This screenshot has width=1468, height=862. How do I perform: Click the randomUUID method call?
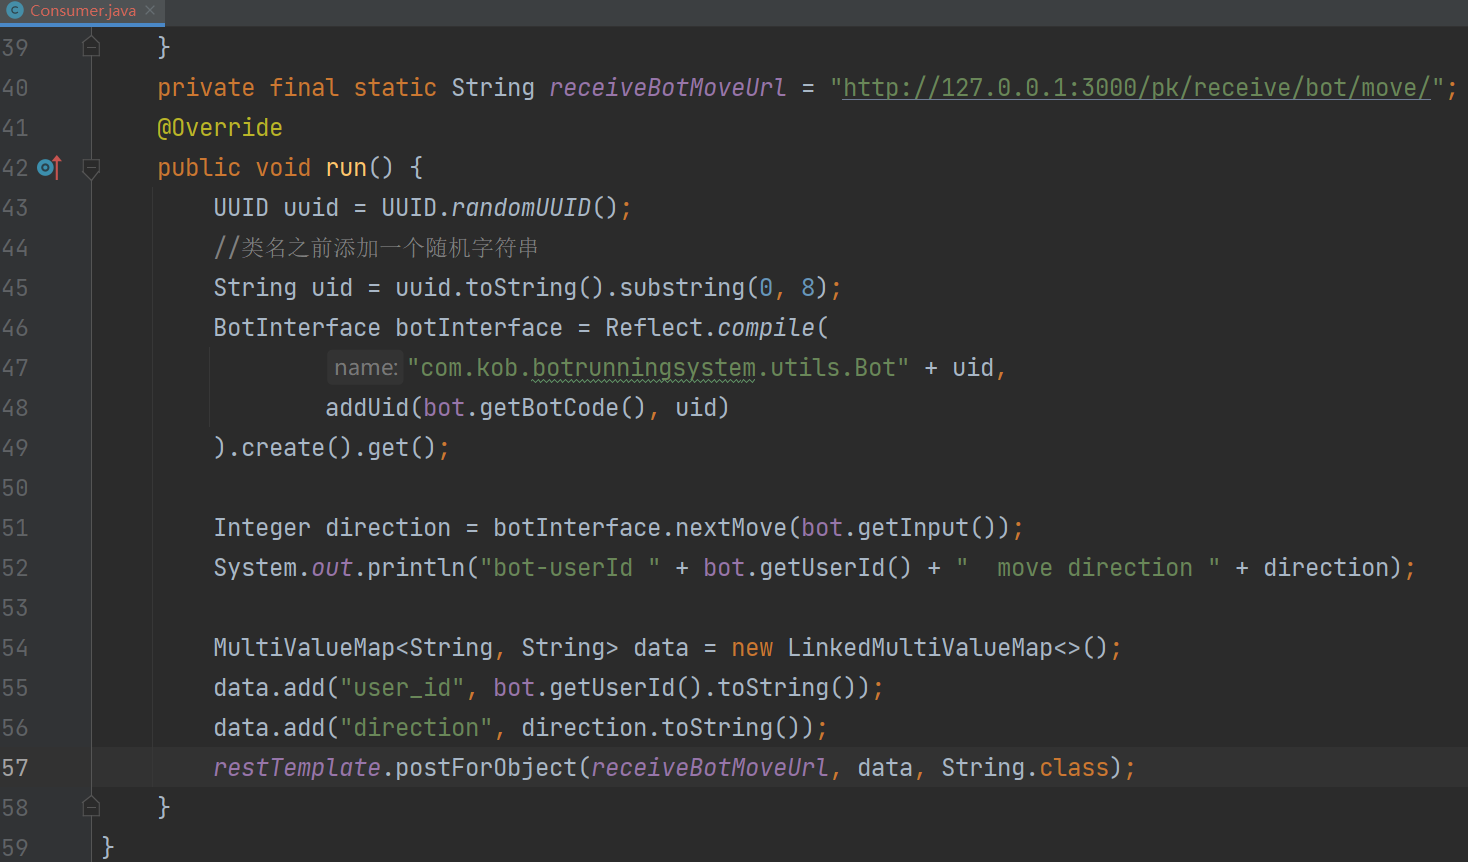[x=521, y=208]
